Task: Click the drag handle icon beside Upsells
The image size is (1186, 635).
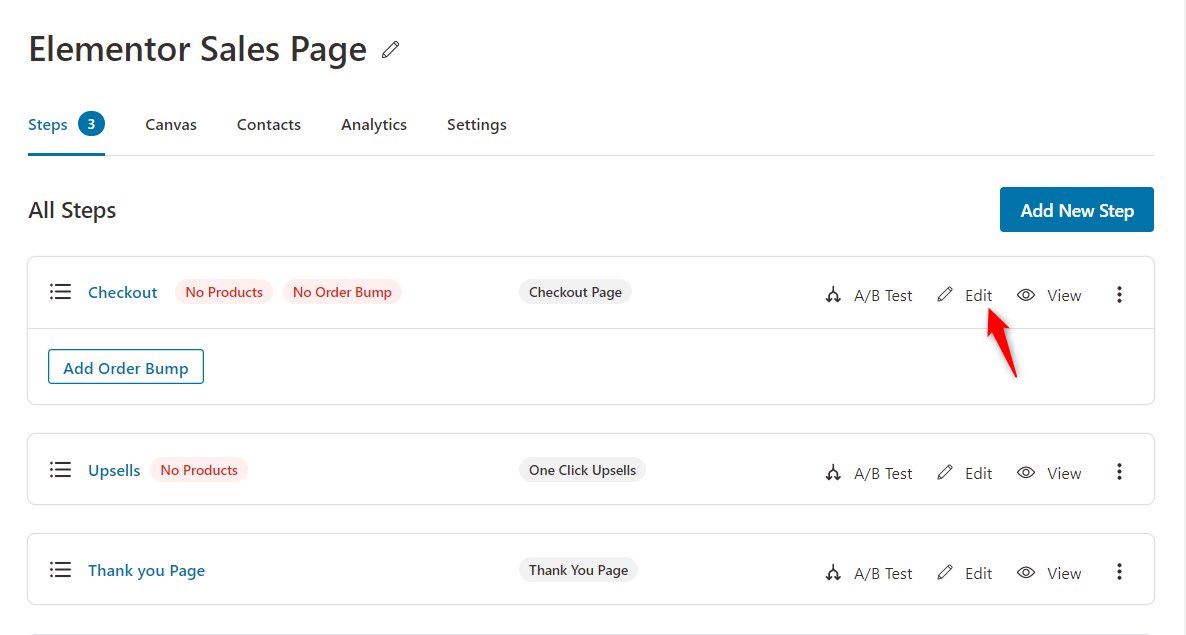Action: click(60, 469)
